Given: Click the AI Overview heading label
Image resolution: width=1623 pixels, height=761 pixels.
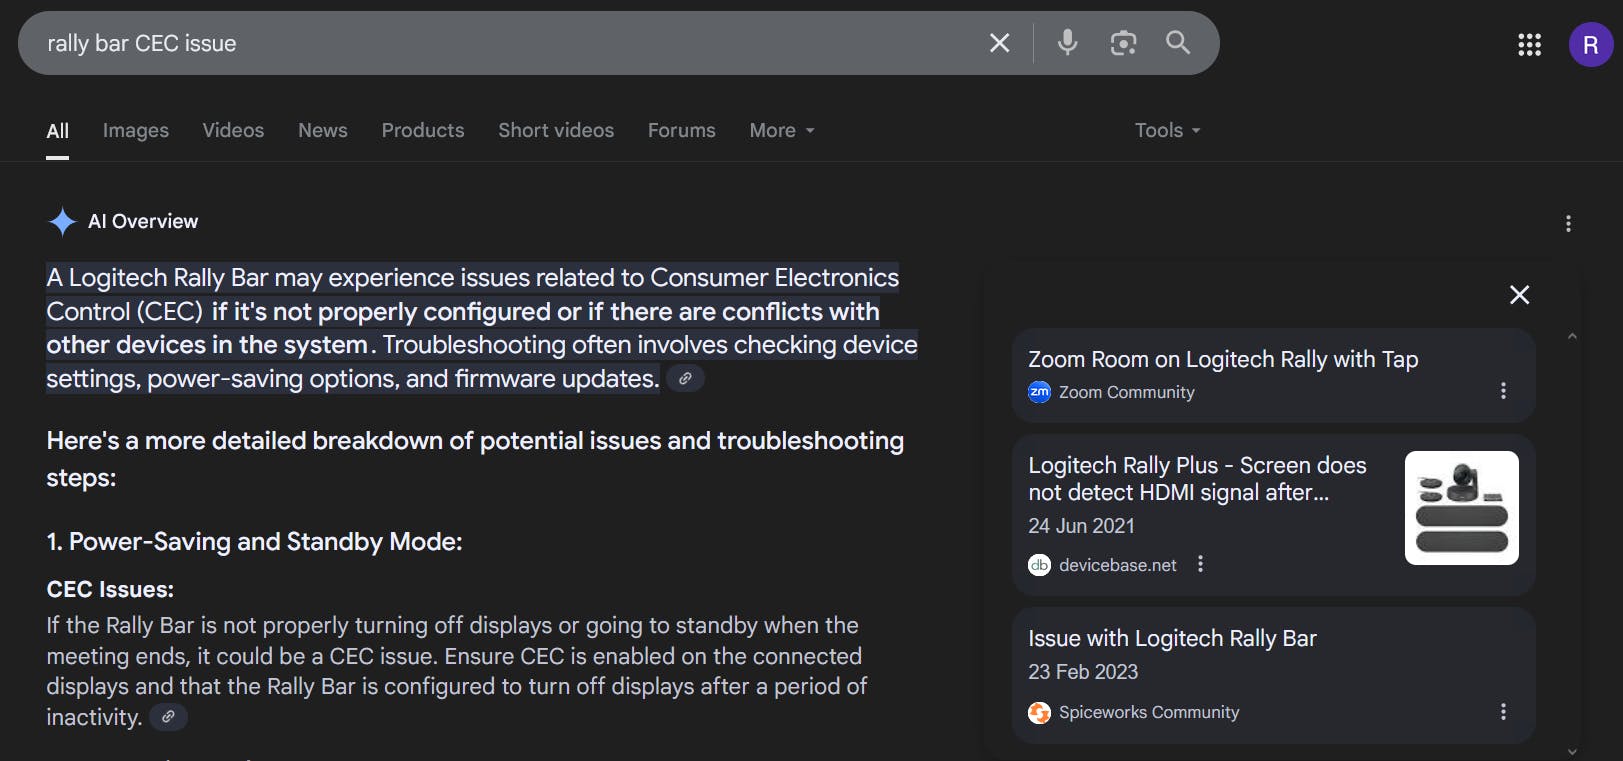Looking at the screenshot, I should point(143,221).
